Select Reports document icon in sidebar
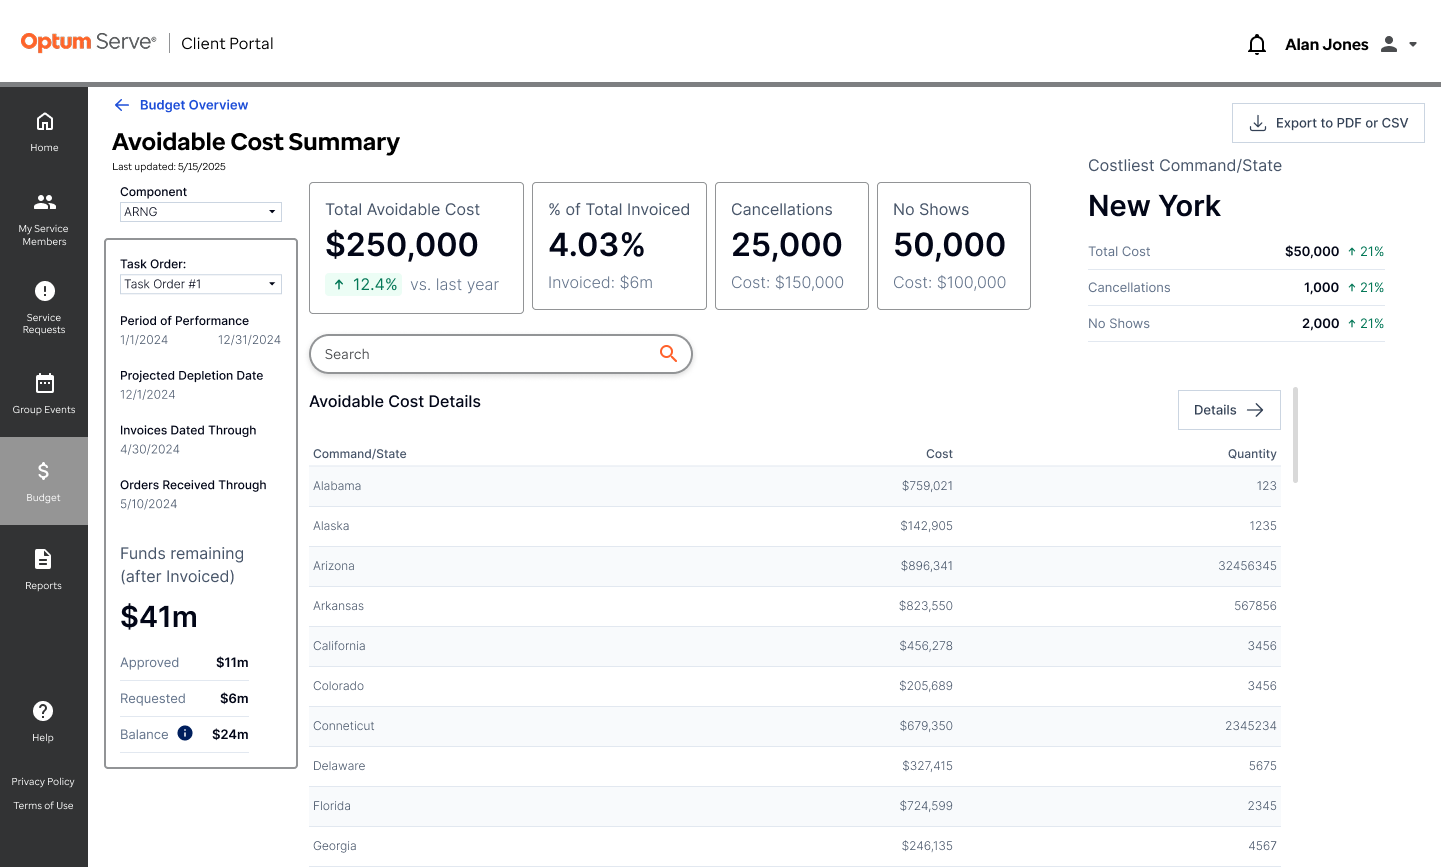1441x867 pixels. tap(43, 559)
